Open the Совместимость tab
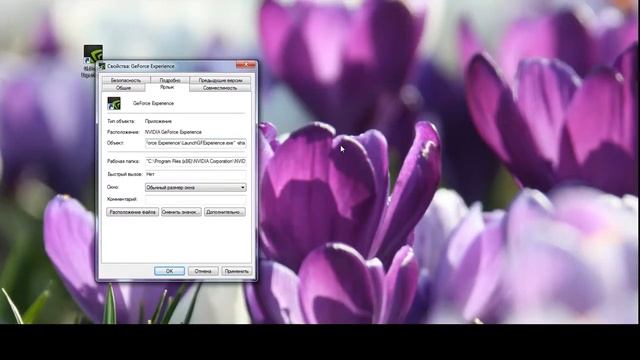This screenshot has height=360, width=640. [220, 88]
